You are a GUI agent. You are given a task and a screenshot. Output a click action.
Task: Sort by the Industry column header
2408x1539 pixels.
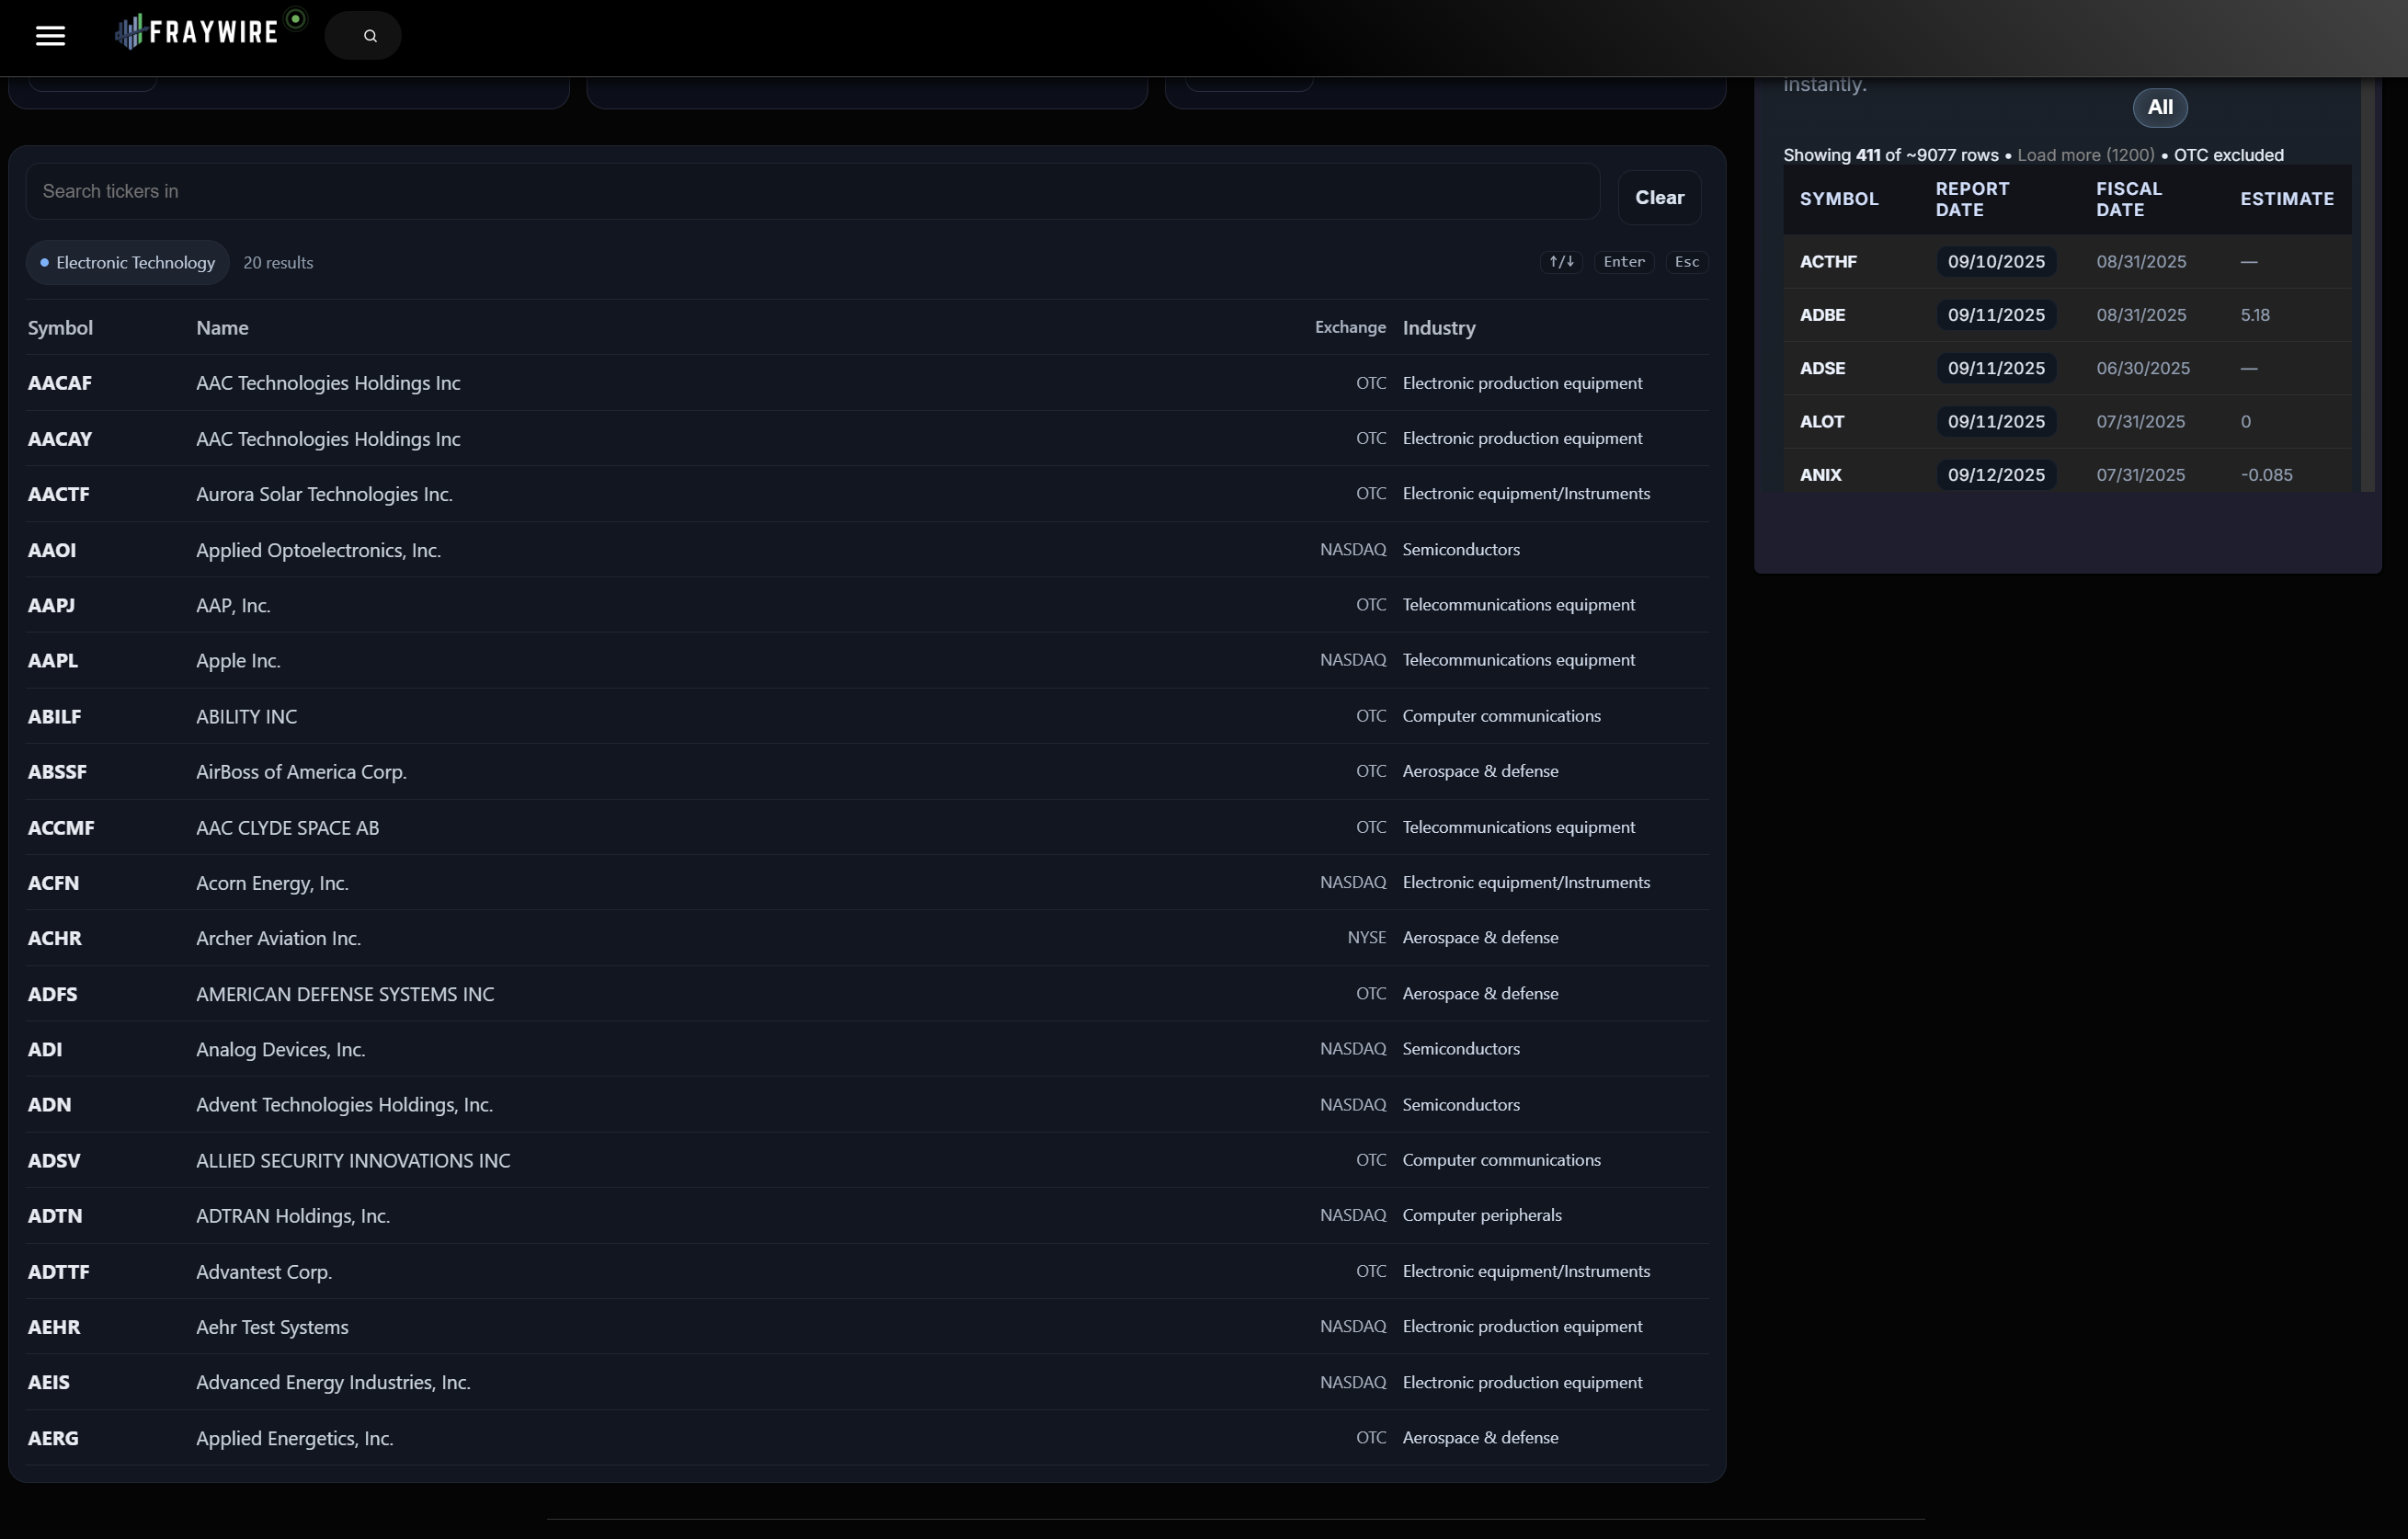click(x=1438, y=328)
